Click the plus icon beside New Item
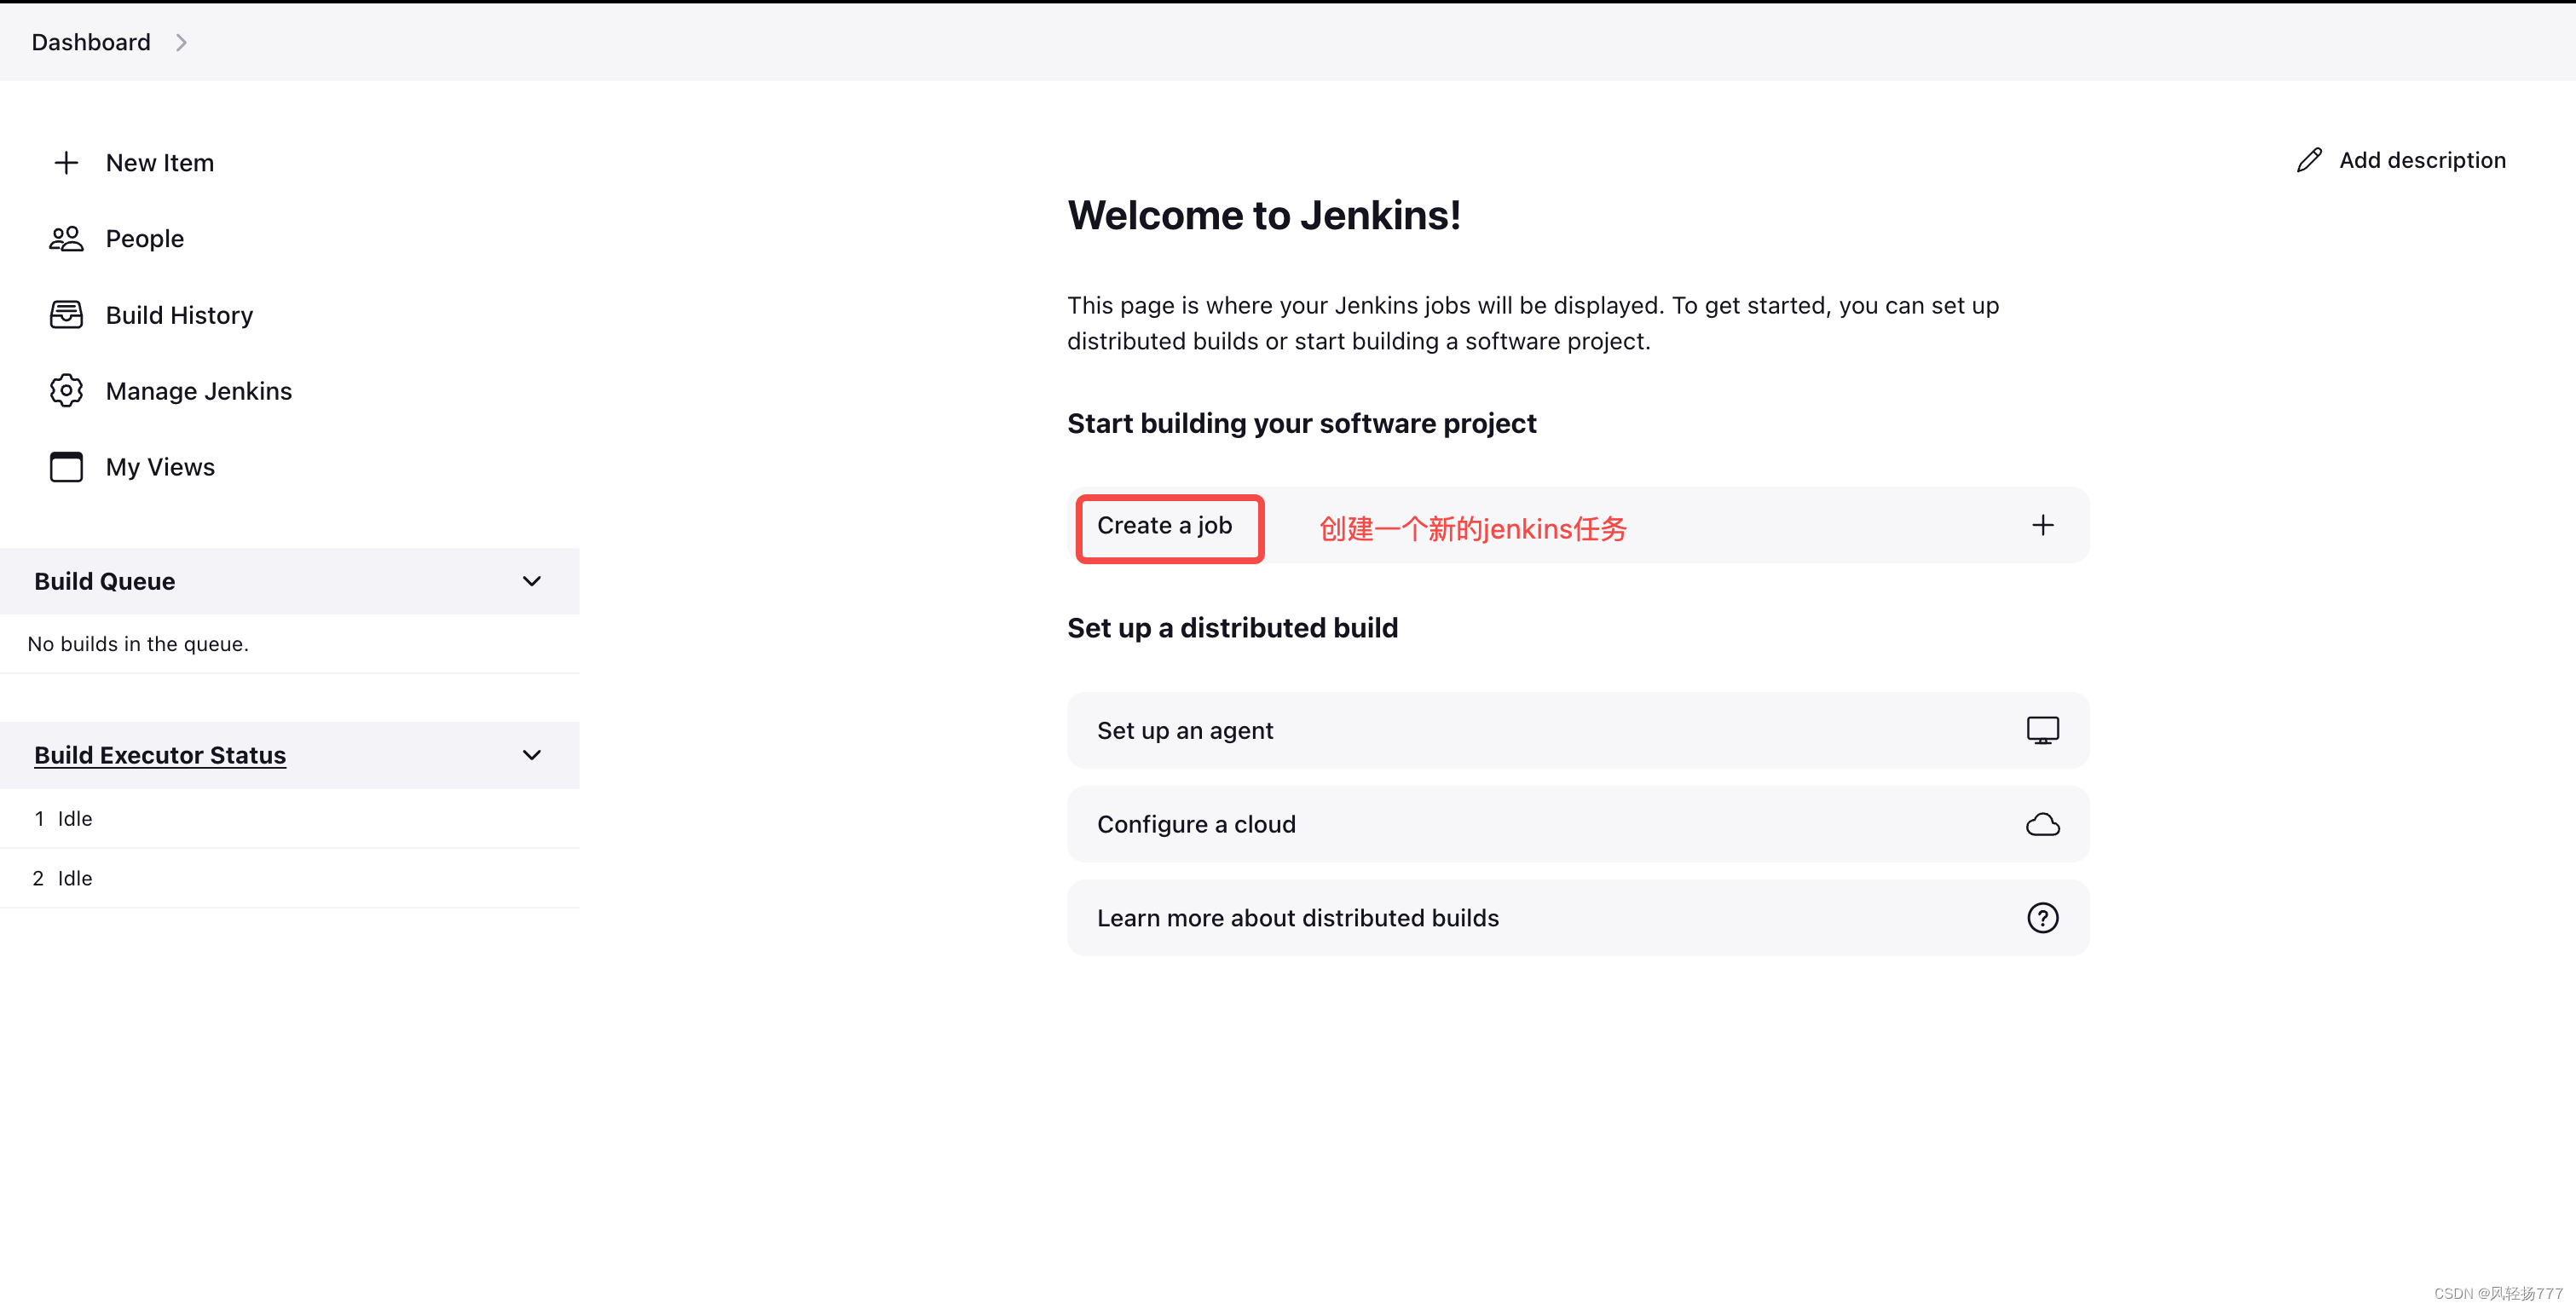Image resolution: width=2576 pixels, height=1309 pixels. (66, 162)
